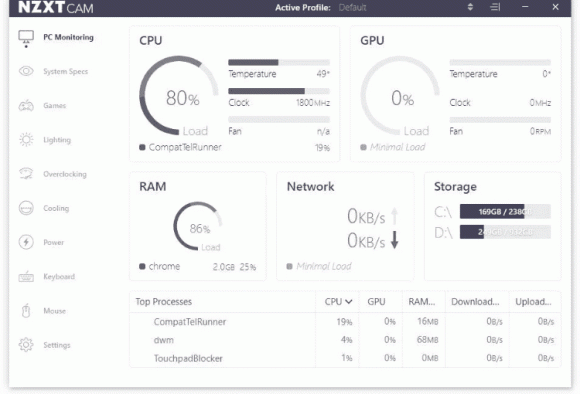This screenshot has width=580, height=394.
Task: Click the GPU Fan 0RPM value
Action: (x=540, y=131)
